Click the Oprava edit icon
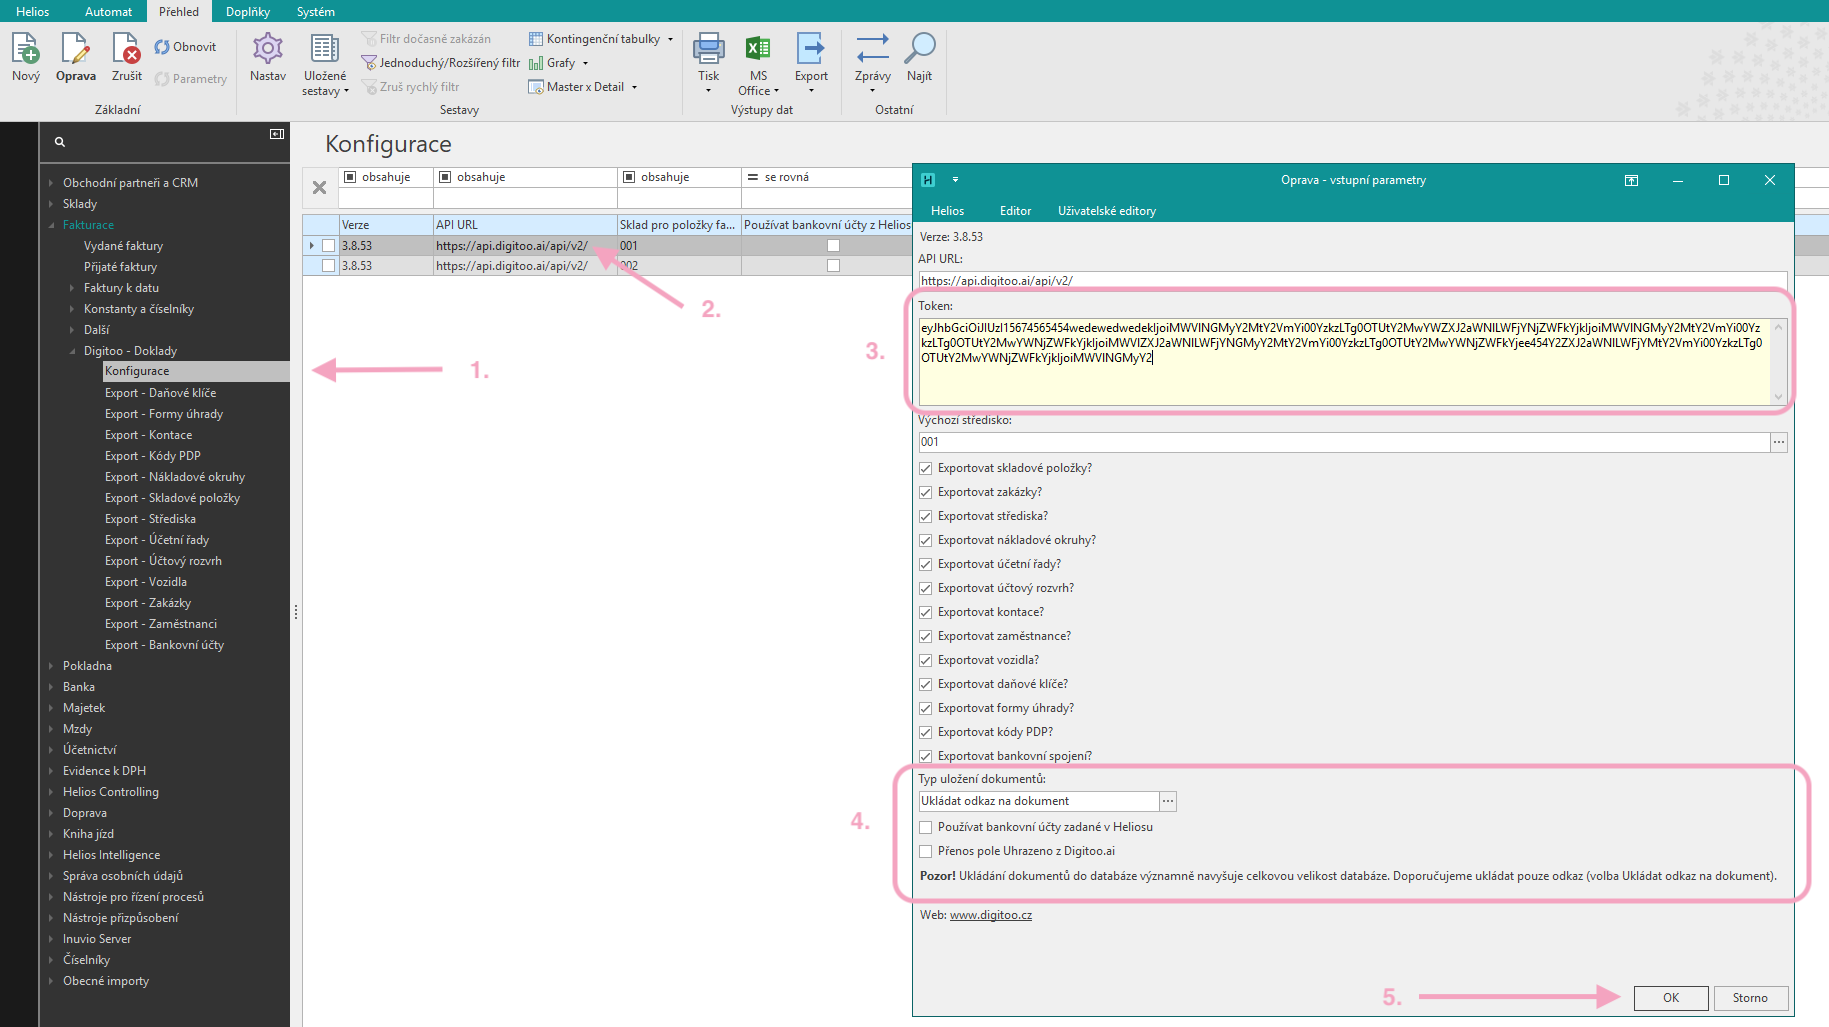 pos(76,48)
